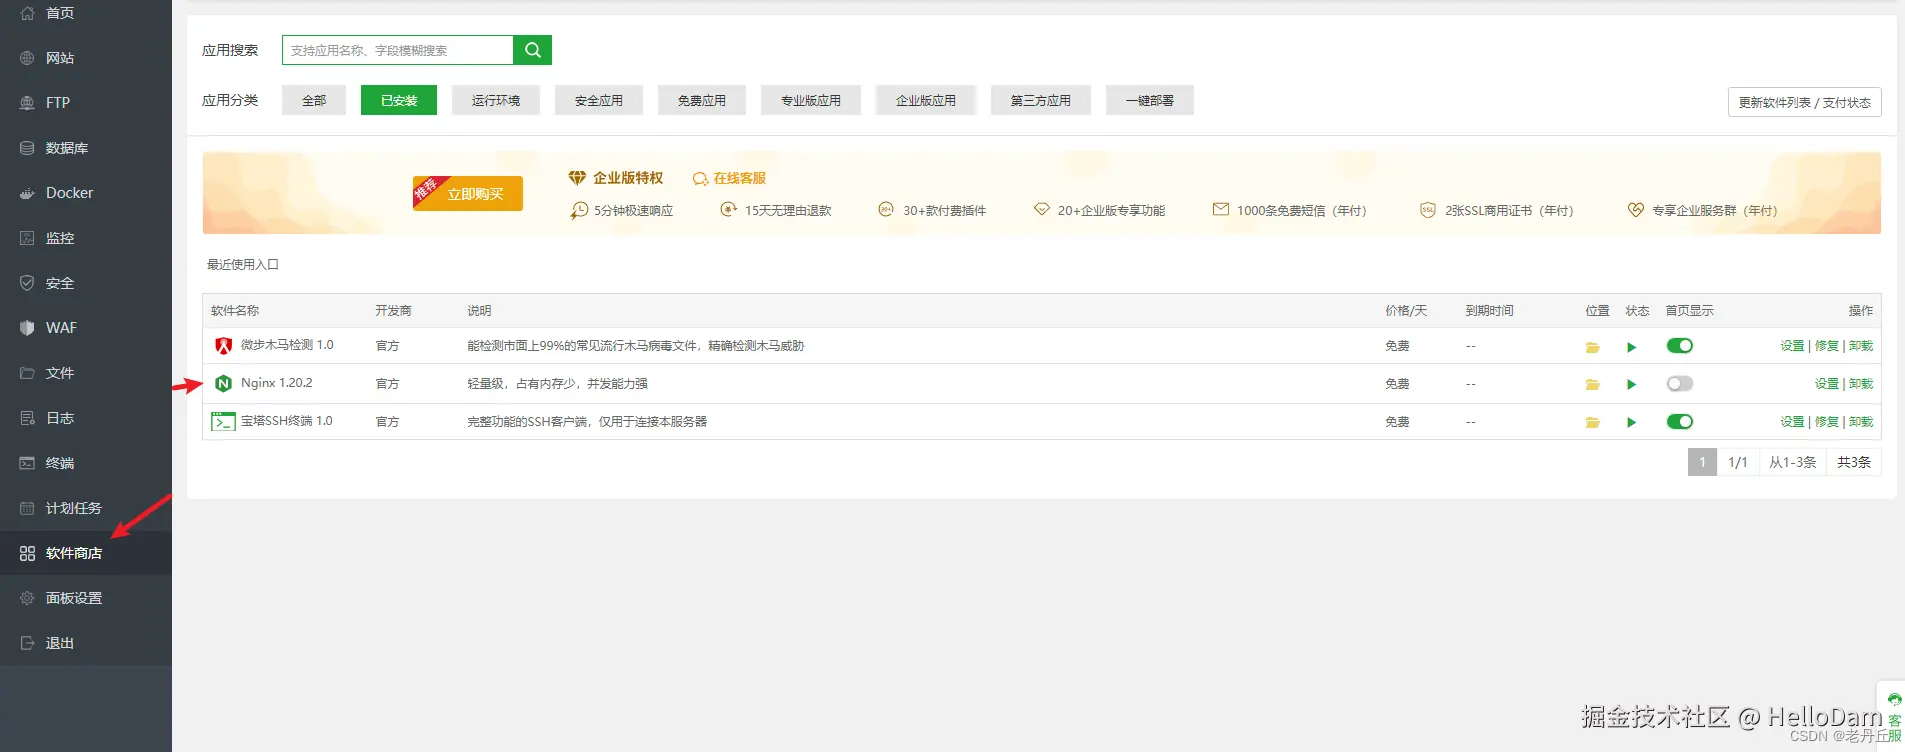Focus the 应用搜索 input field
1905x752 pixels.
398,50
